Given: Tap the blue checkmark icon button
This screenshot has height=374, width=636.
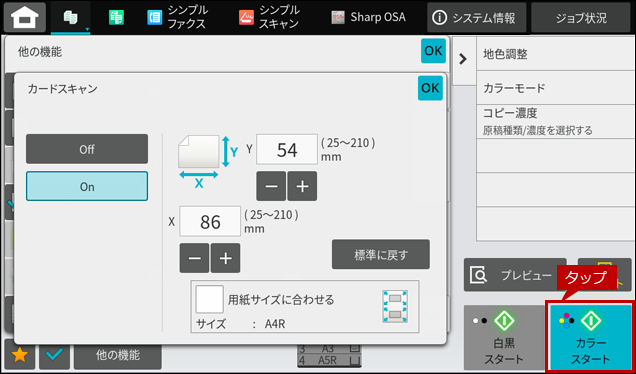Looking at the screenshot, I should [x=54, y=355].
